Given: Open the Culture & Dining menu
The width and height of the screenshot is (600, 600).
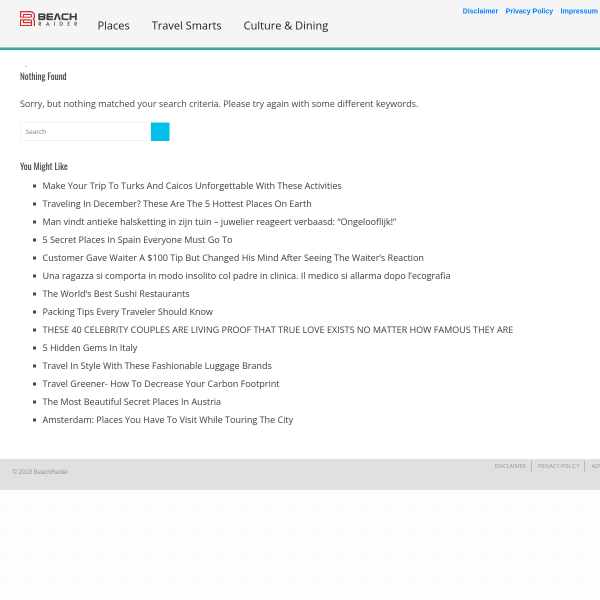Looking at the screenshot, I should (x=285, y=26).
